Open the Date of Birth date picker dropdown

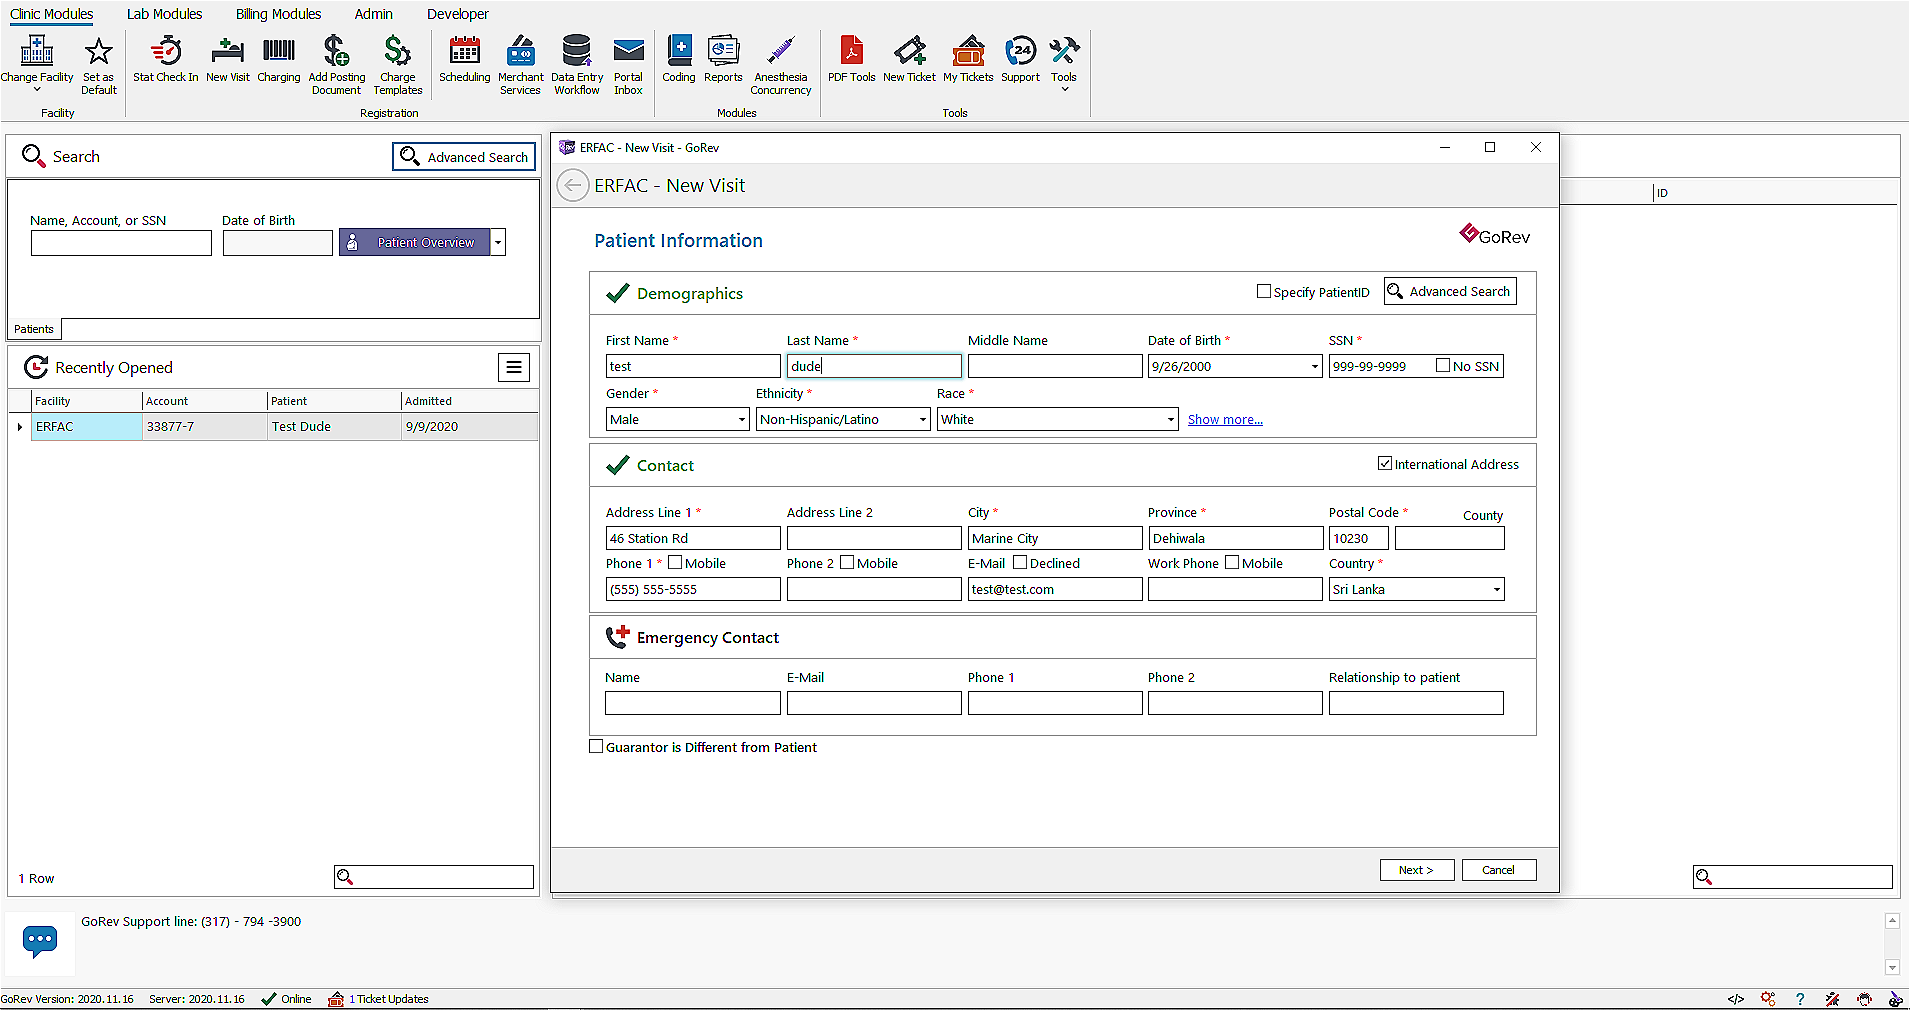1314,367
